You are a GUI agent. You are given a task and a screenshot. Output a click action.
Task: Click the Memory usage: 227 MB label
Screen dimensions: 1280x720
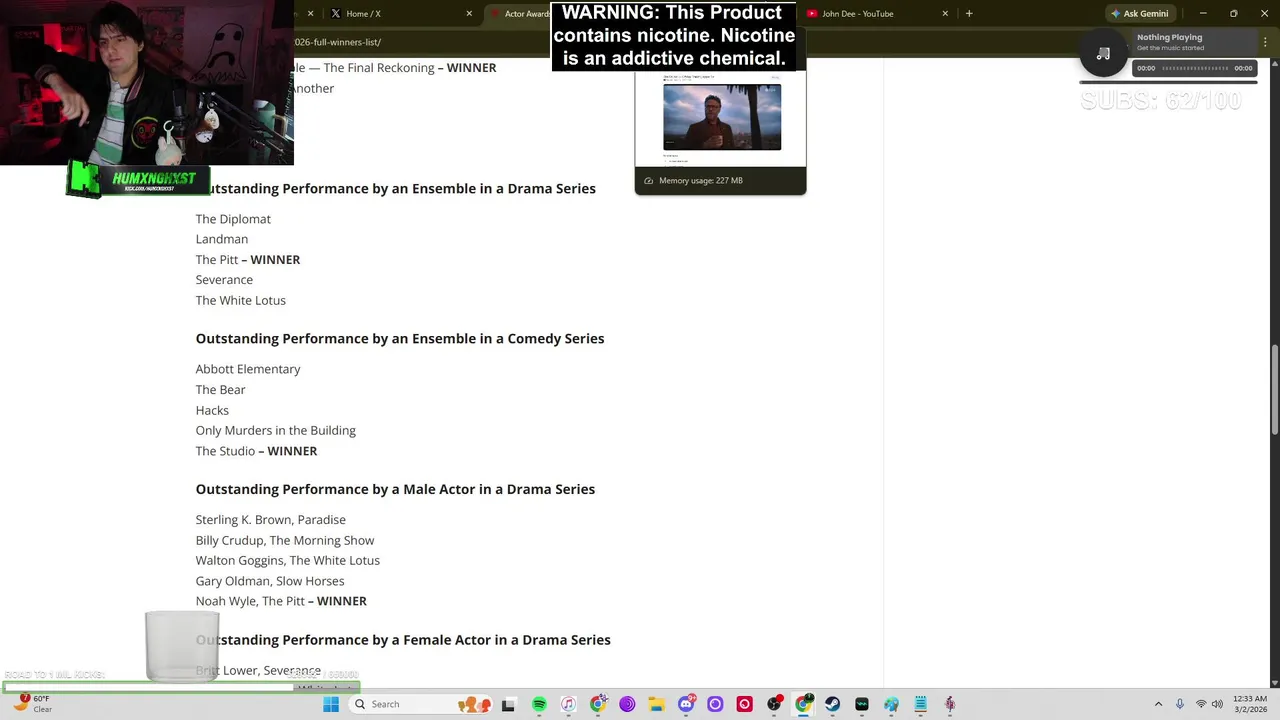pyautogui.click(x=700, y=181)
